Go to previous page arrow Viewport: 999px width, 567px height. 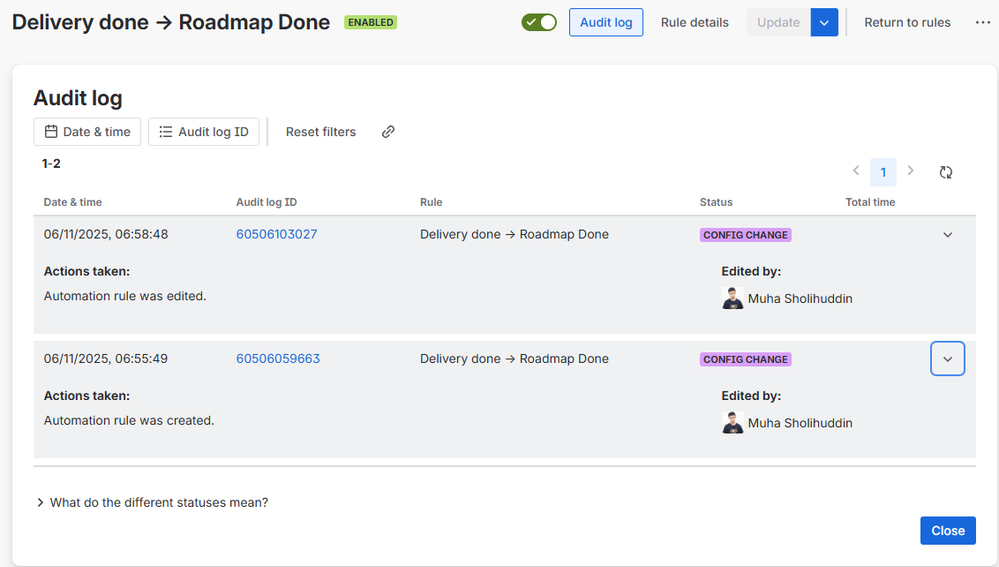[856, 171]
